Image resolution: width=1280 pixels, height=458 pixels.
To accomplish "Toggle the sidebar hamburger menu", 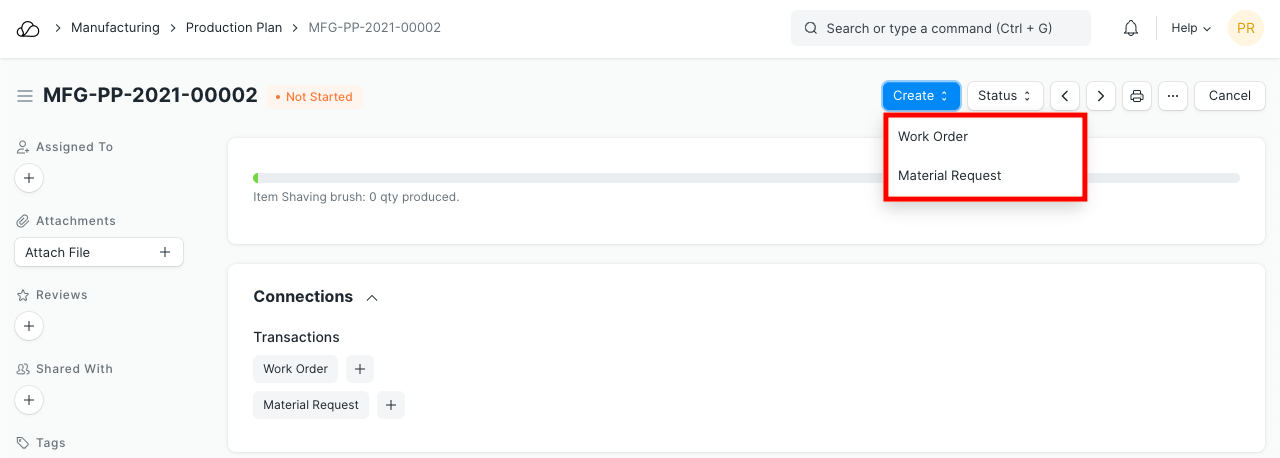I will click(25, 96).
